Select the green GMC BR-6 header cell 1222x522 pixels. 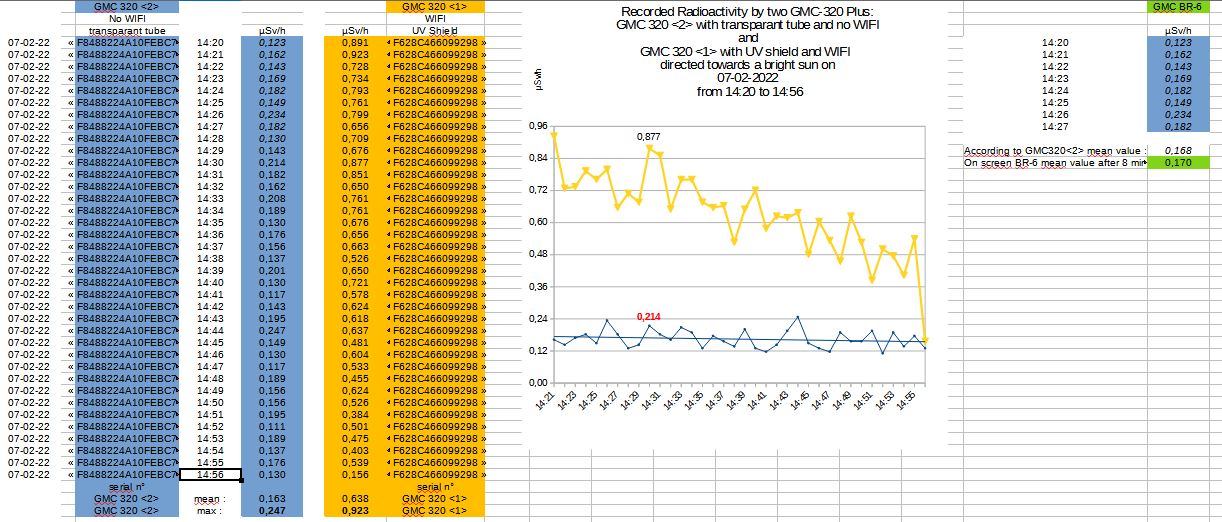[1176, 6]
